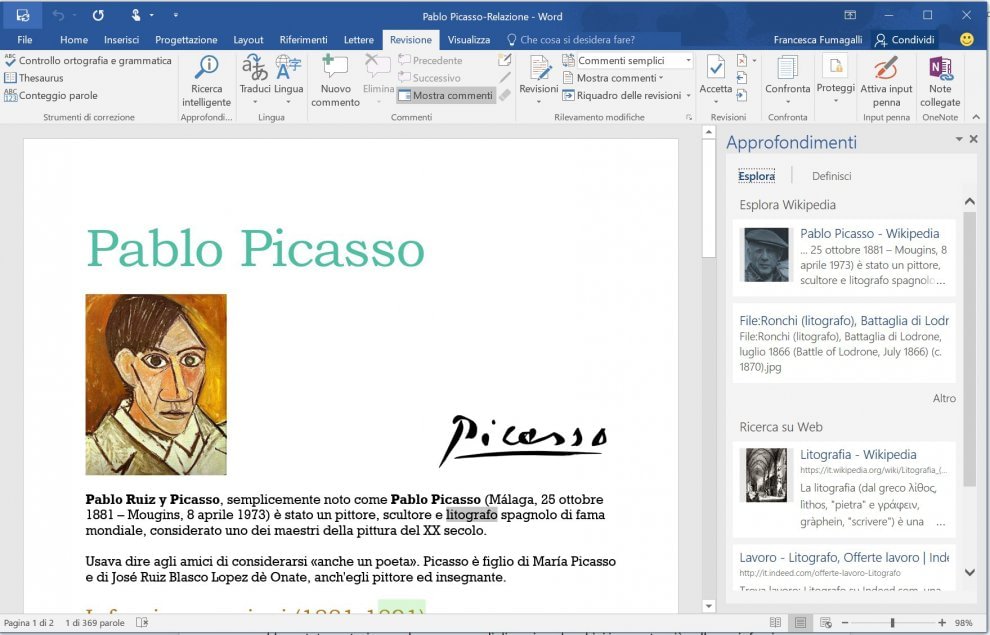This screenshot has height=635, width=990.
Task: Close the Approfondimenti pane
Action: pyautogui.click(x=973, y=139)
